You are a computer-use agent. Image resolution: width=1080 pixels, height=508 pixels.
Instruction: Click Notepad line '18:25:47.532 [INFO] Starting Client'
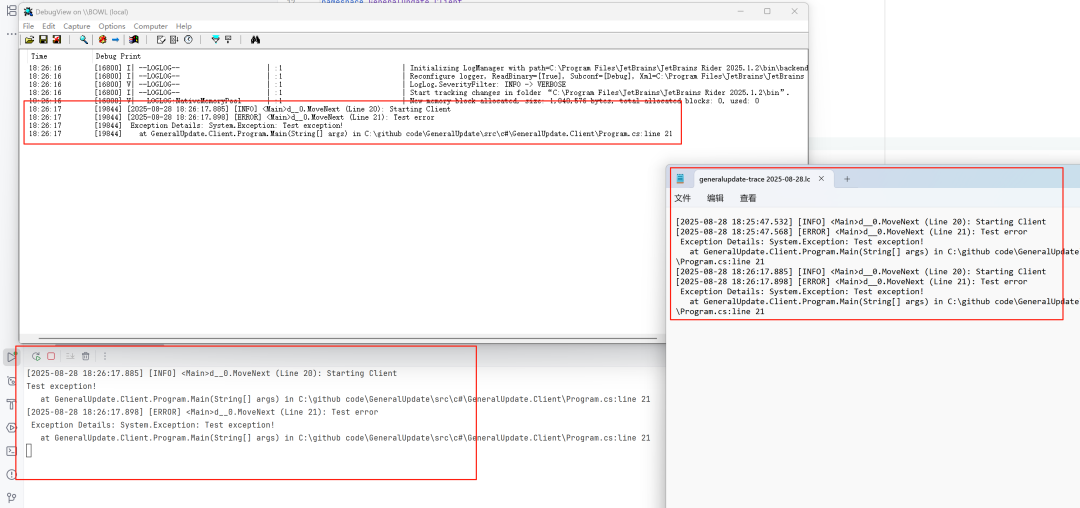(x=861, y=222)
